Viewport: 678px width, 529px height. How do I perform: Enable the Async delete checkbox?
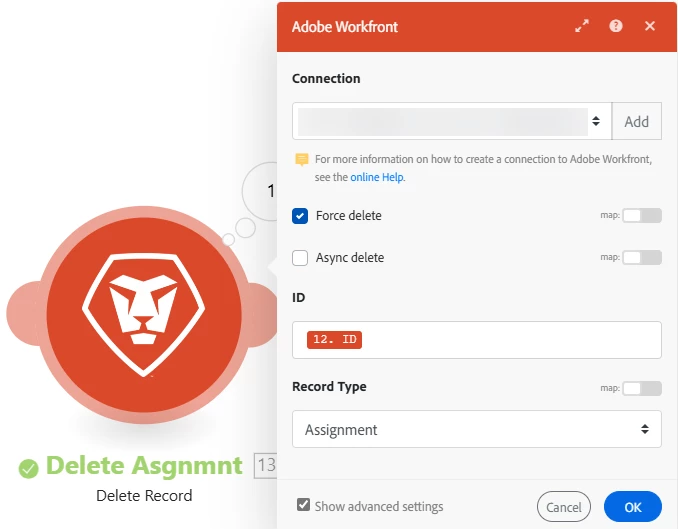300,258
